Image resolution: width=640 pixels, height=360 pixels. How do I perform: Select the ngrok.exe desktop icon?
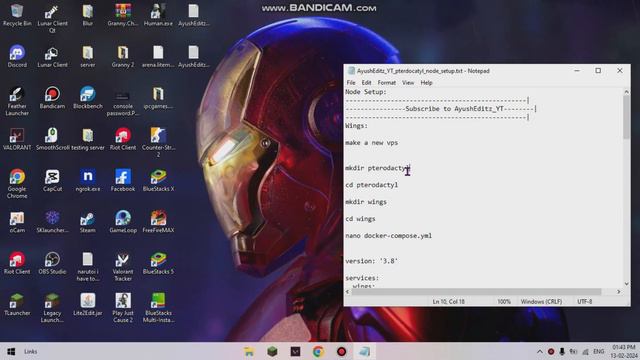pos(88,180)
